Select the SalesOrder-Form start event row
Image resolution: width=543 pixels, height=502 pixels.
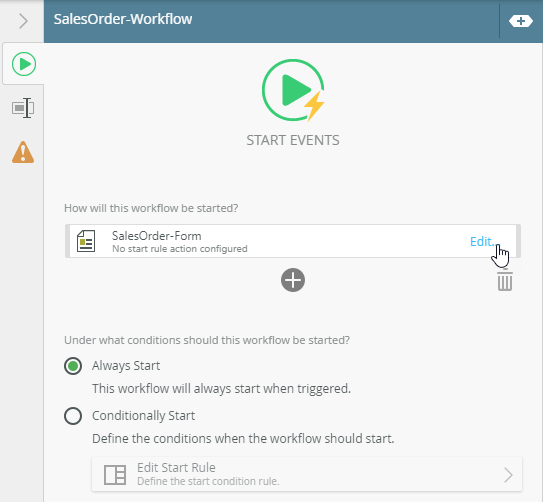click(293, 241)
